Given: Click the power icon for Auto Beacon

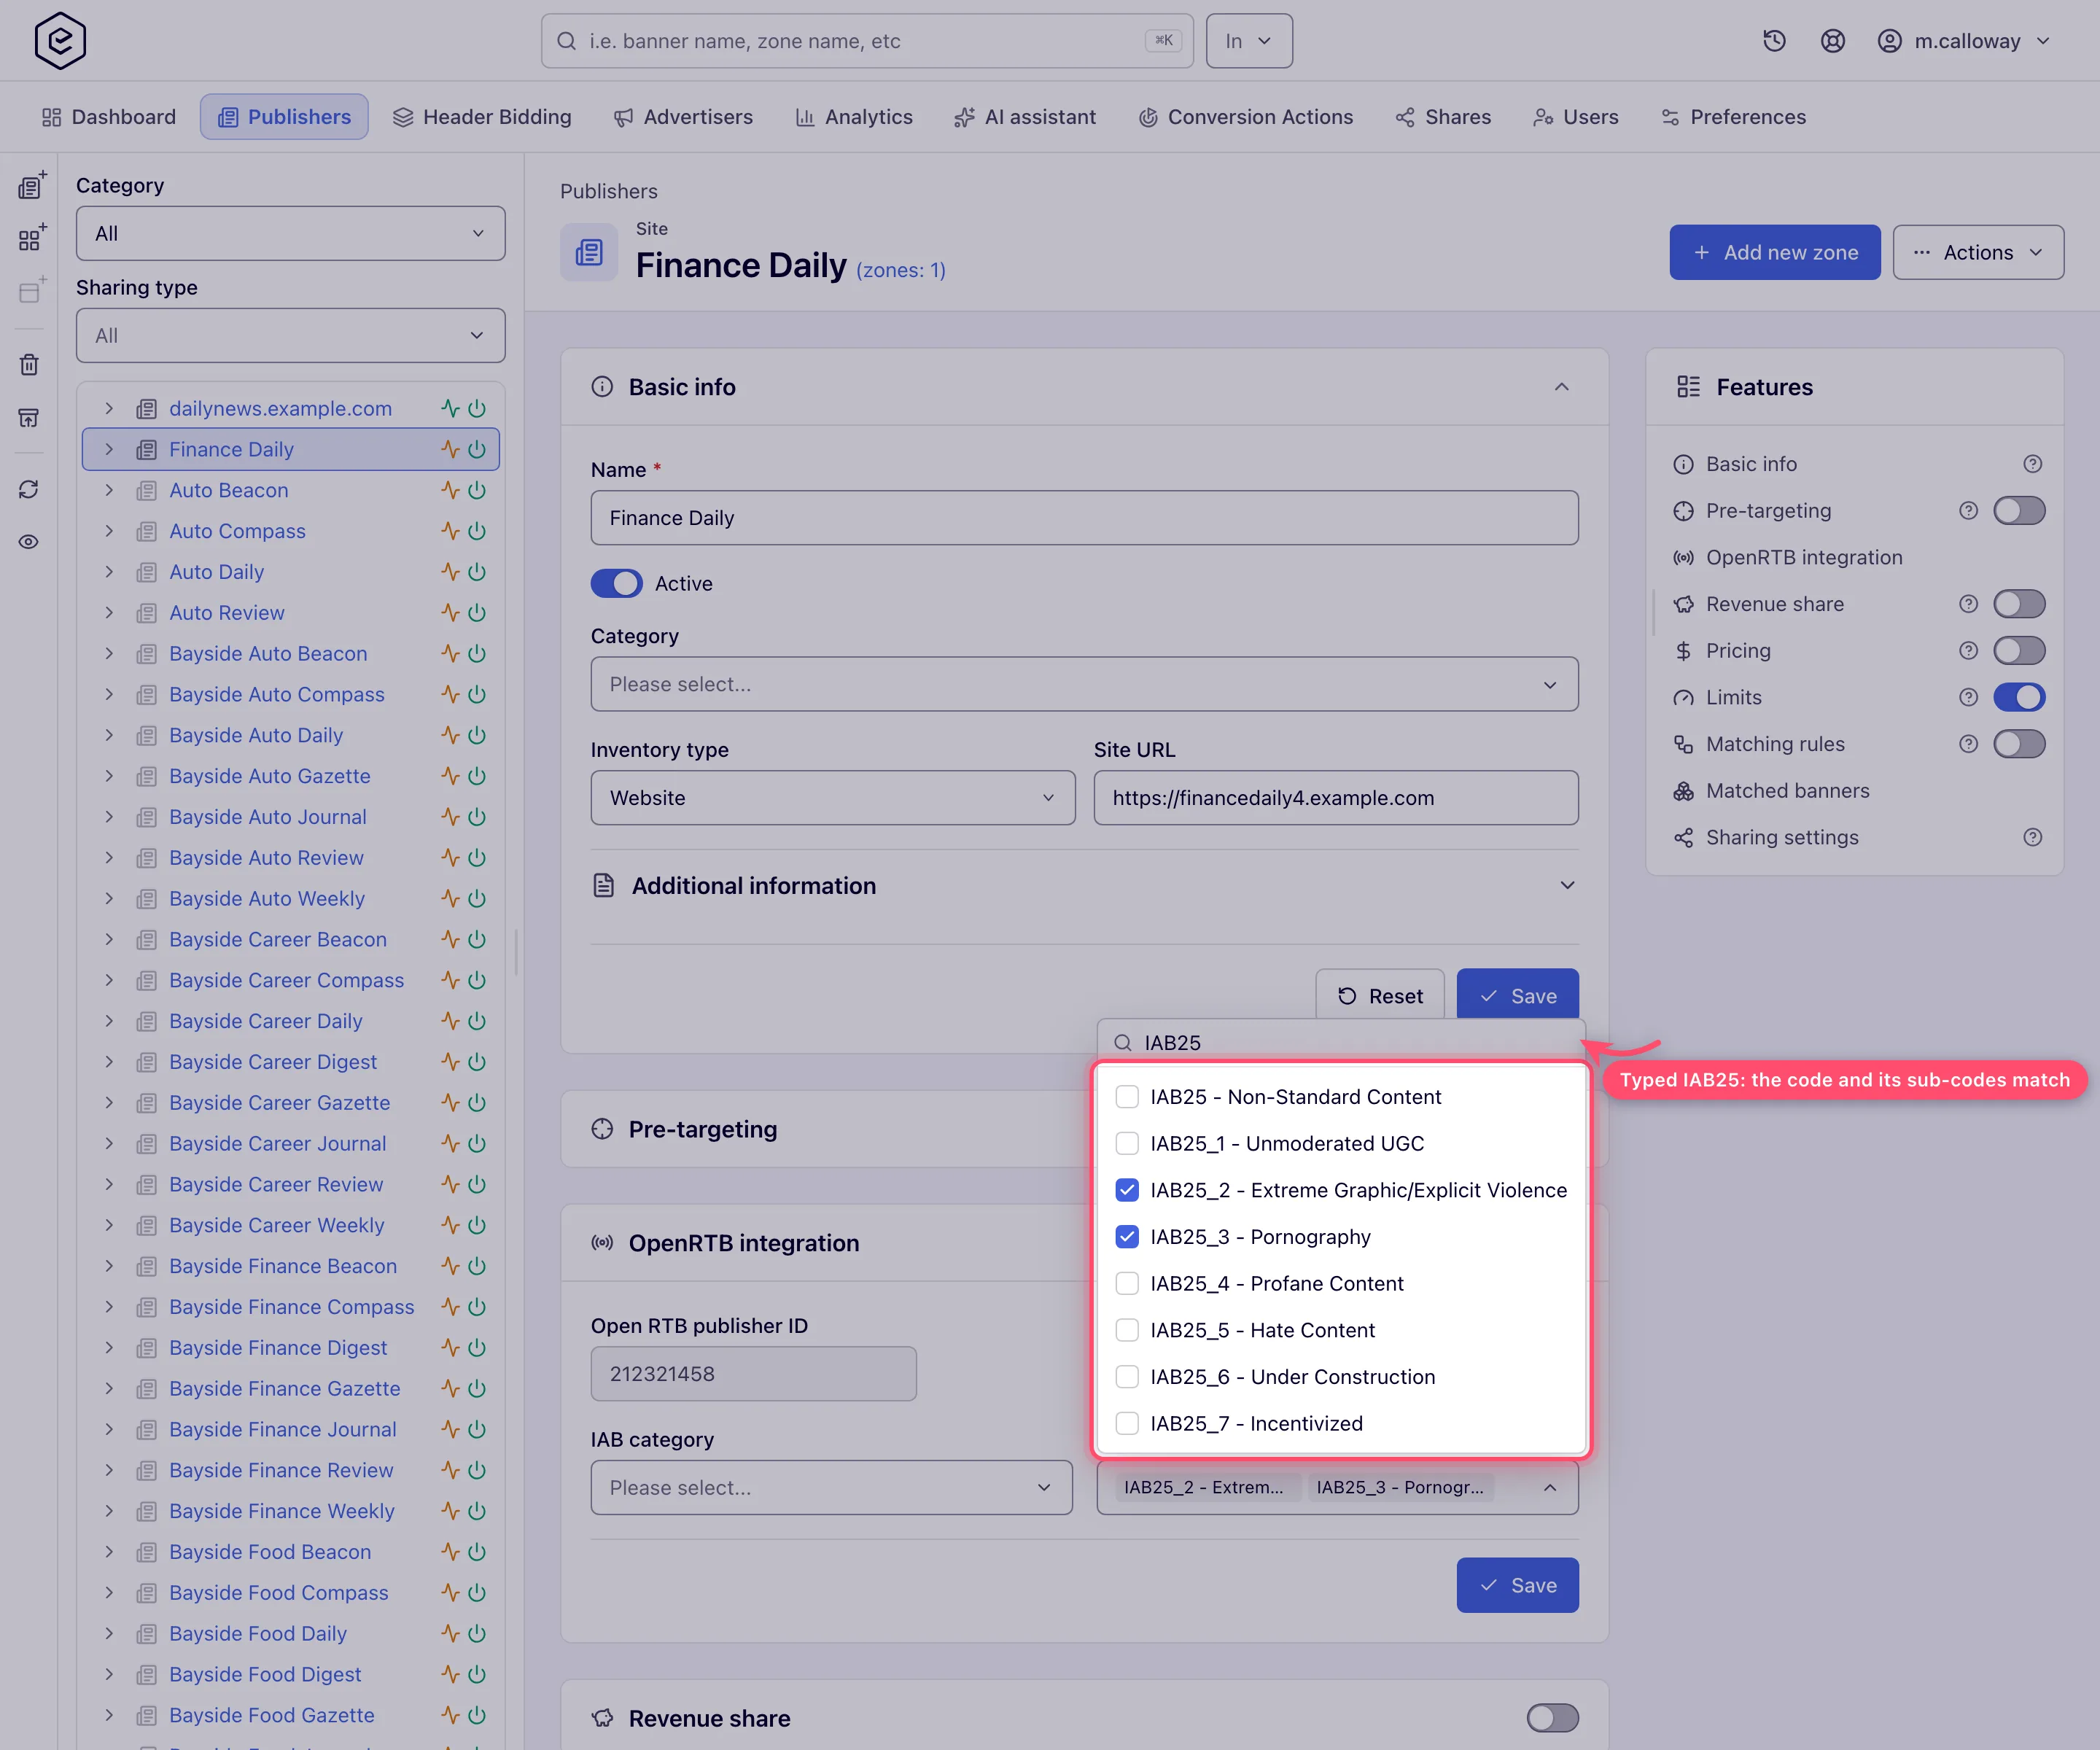Looking at the screenshot, I should point(478,490).
